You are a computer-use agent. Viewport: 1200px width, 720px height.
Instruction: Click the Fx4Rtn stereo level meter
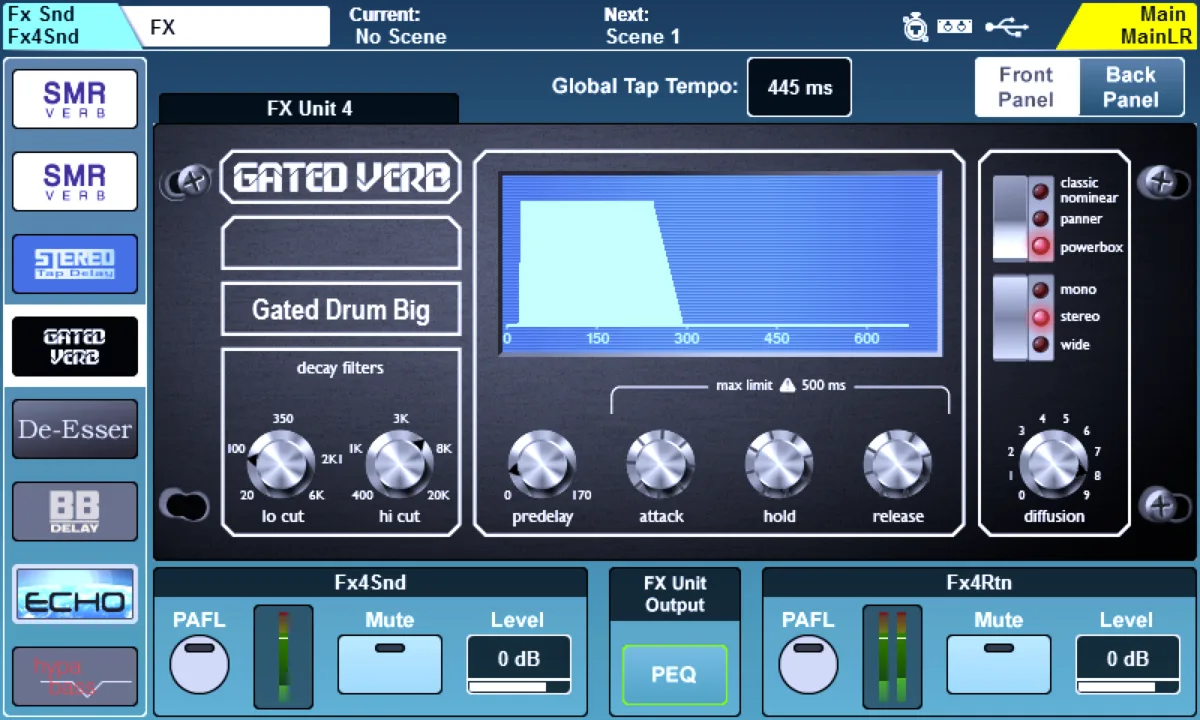(x=892, y=655)
